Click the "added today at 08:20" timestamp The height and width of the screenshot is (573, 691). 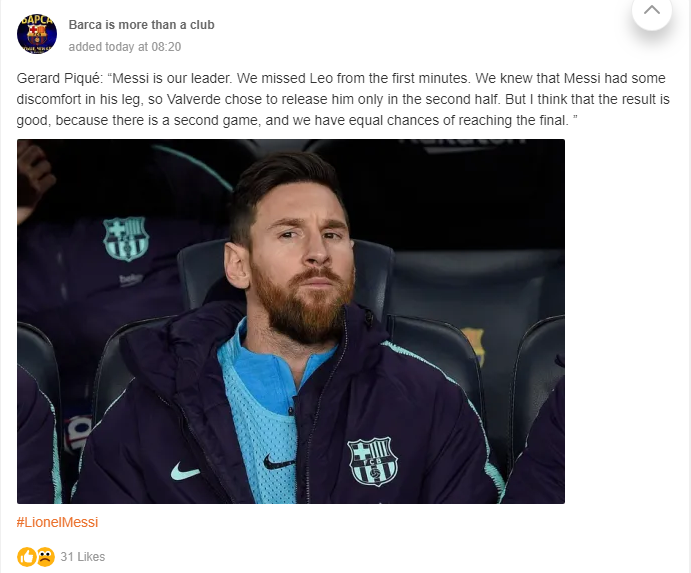point(125,47)
